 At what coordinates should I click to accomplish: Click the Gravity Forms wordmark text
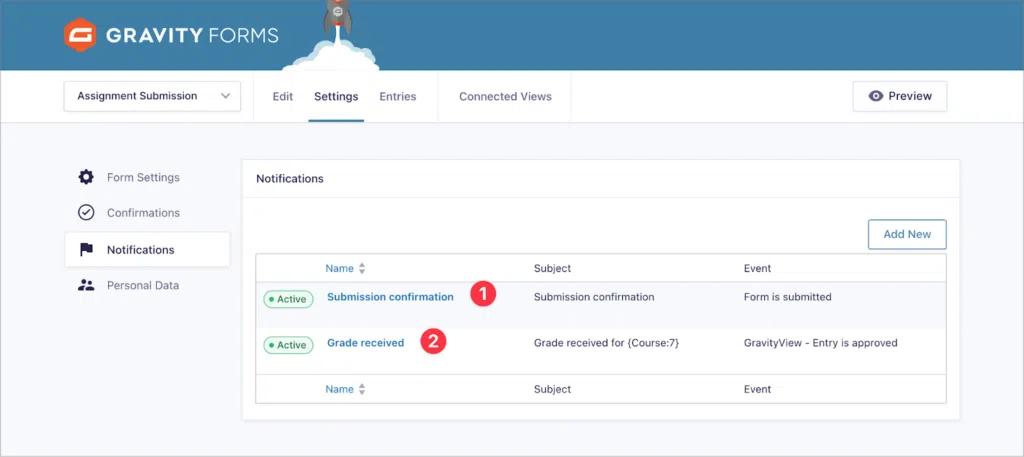tap(192, 35)
